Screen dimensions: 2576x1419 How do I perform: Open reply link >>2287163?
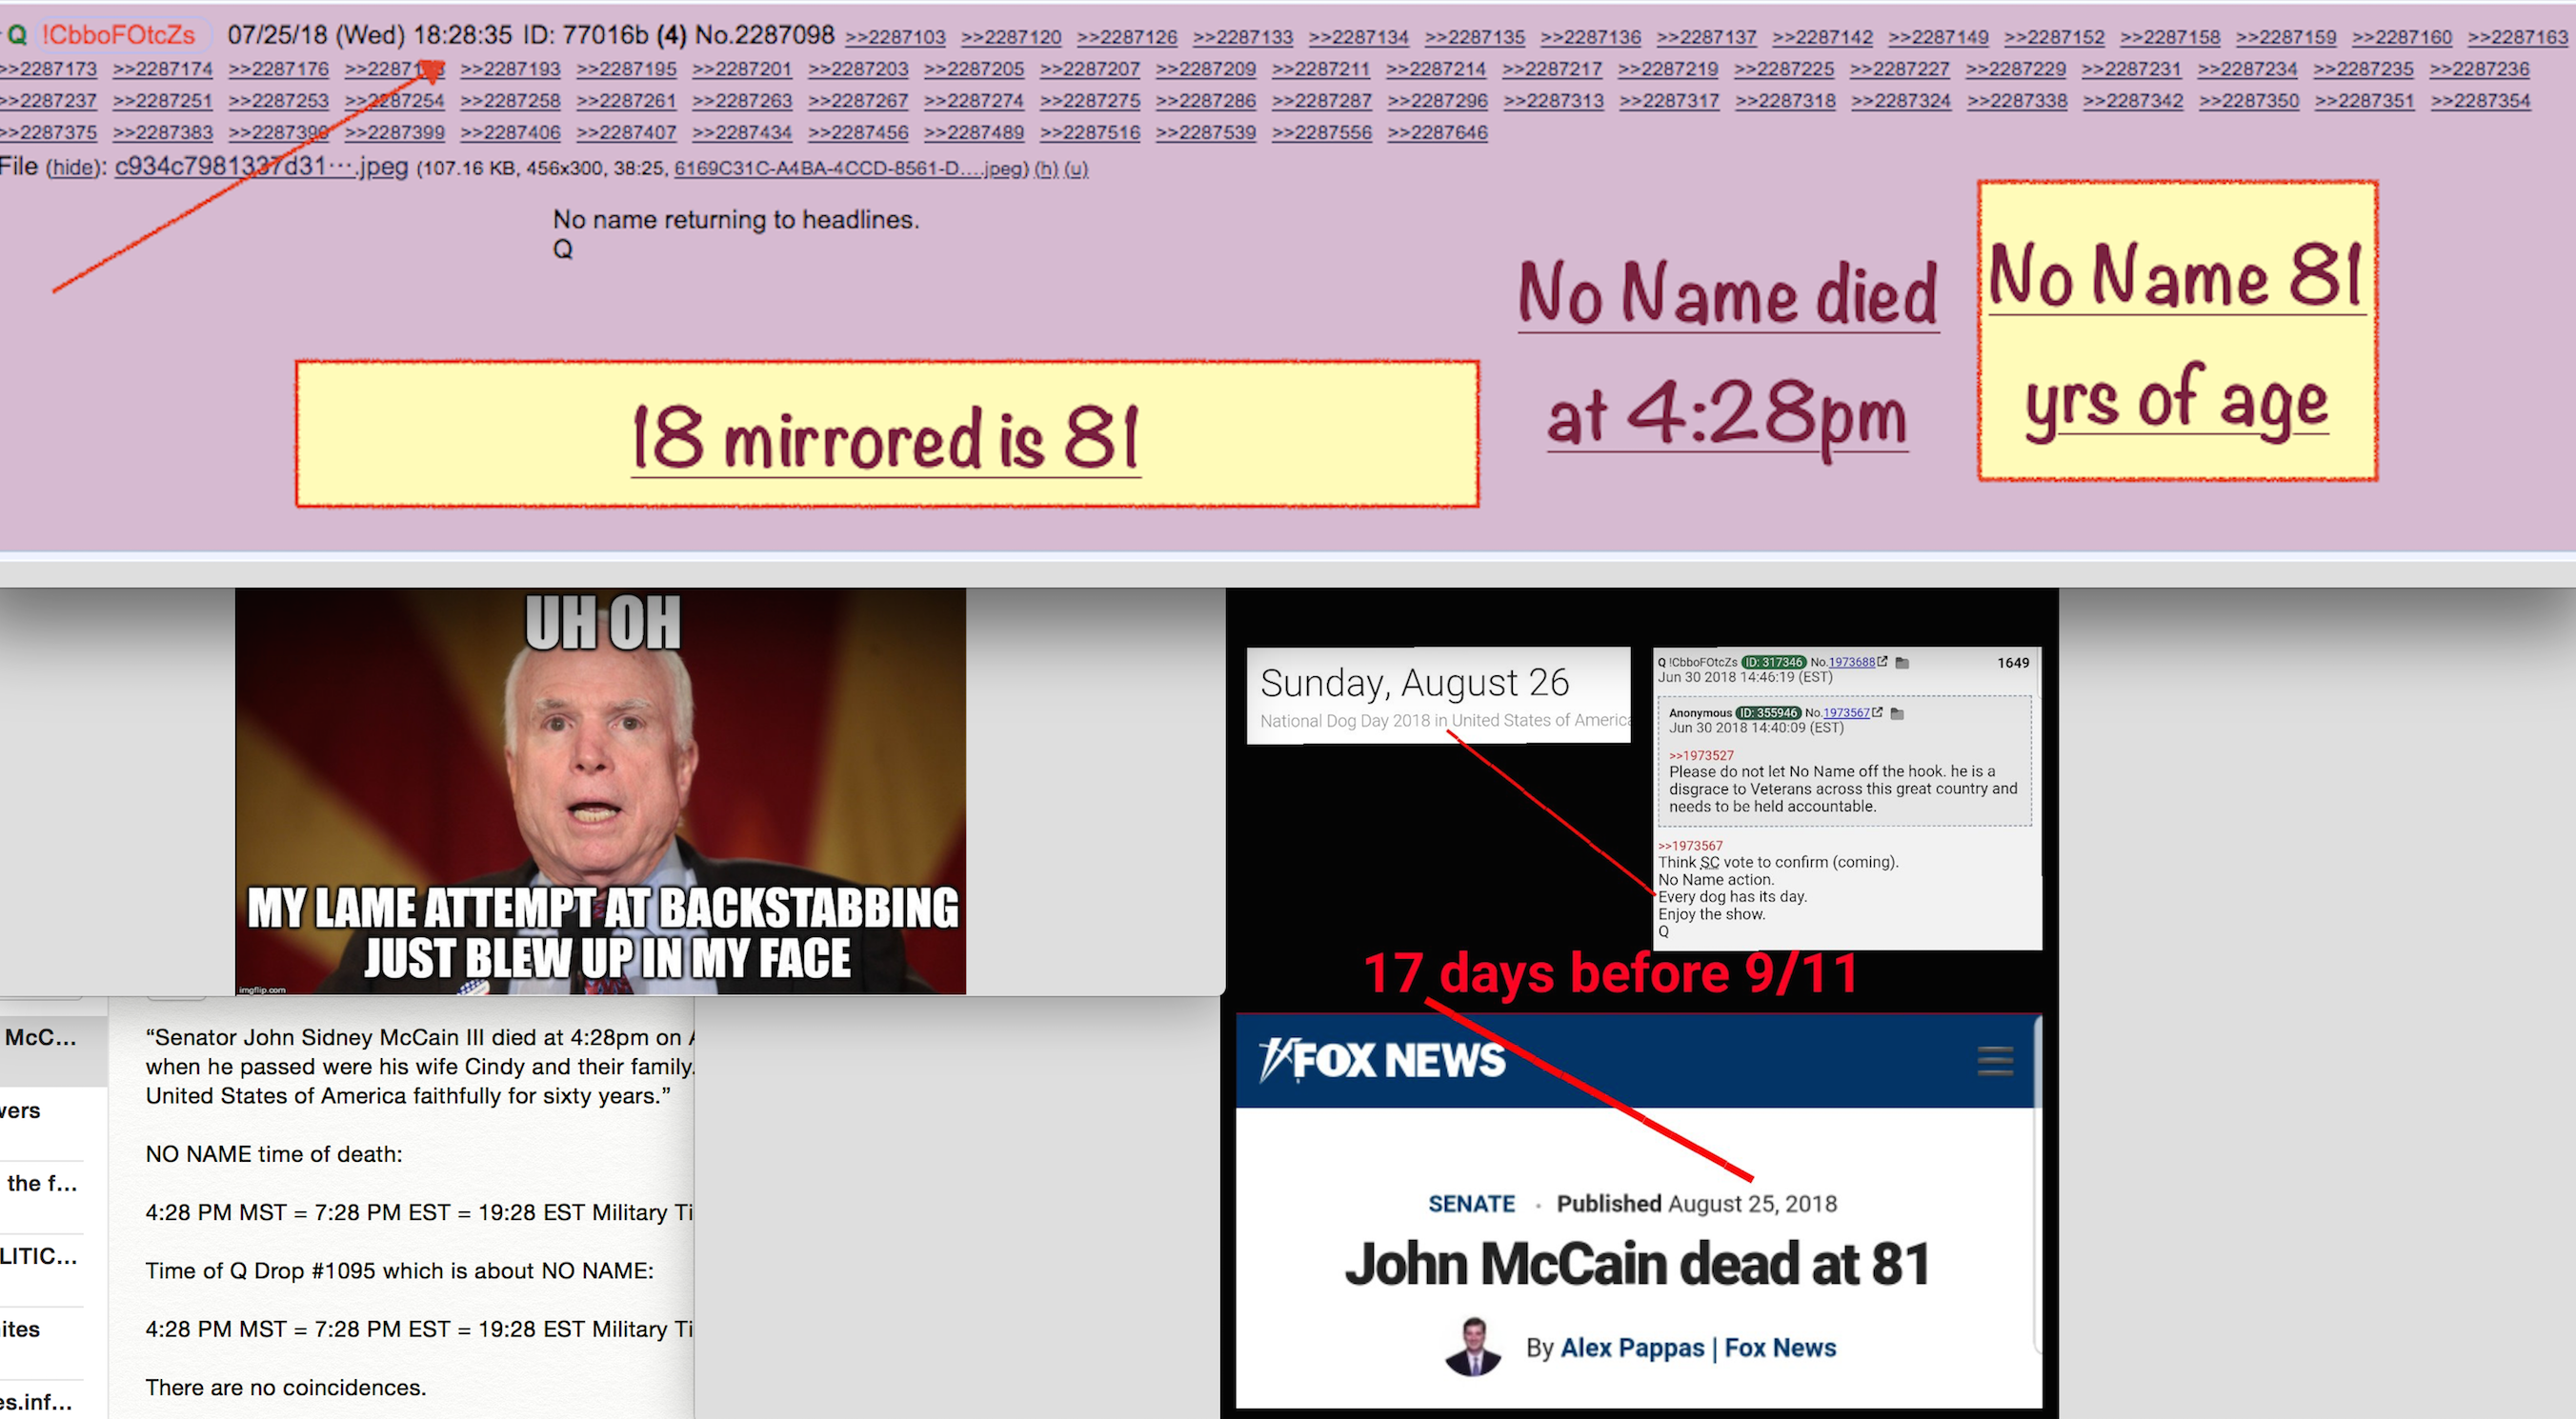click(2517, 37)
